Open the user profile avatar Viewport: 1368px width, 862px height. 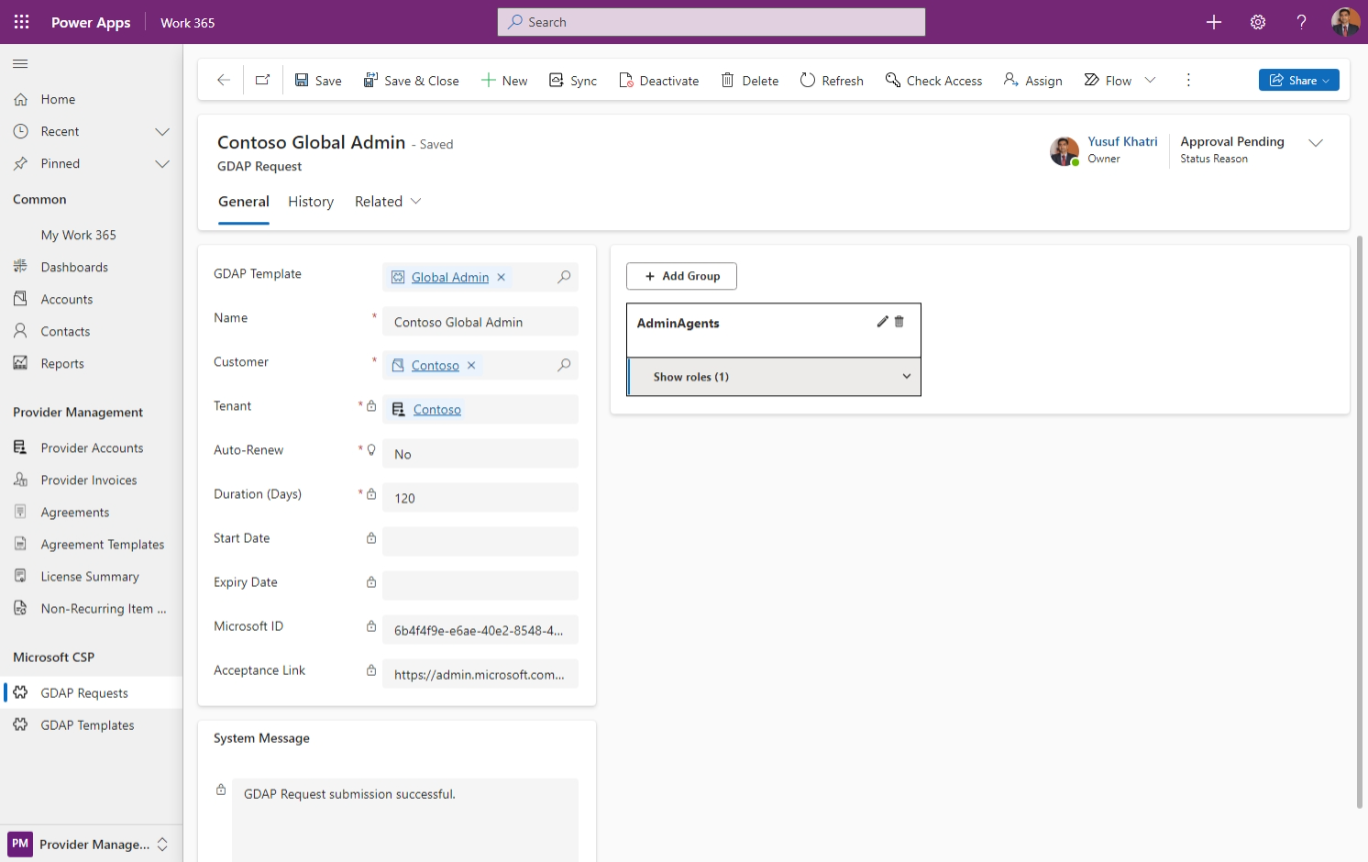(1345, 22)
